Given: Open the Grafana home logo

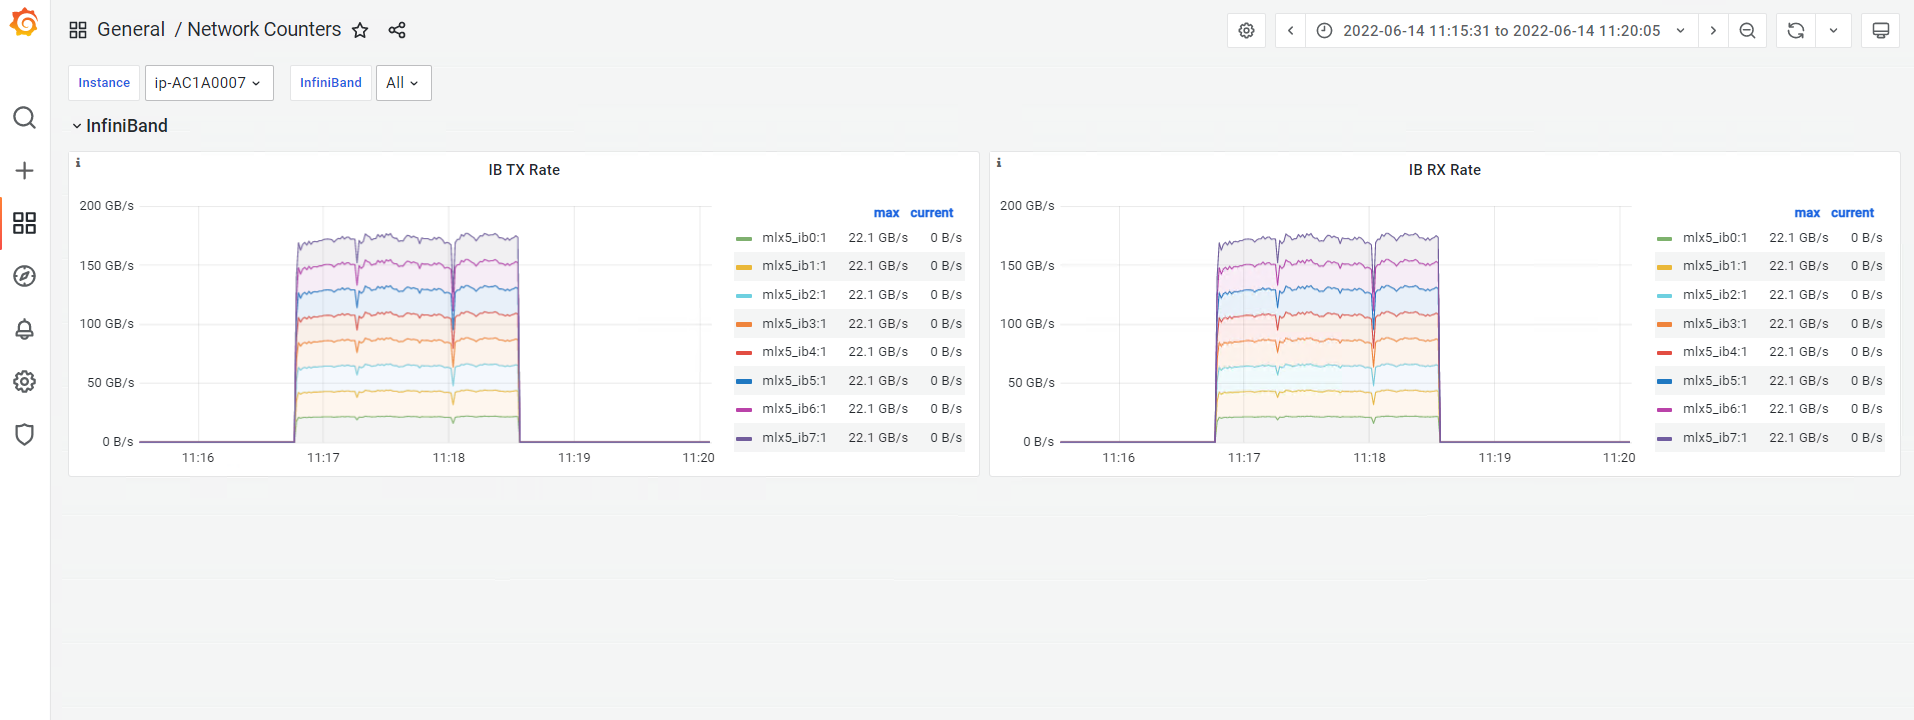Looking at the screenshot, I should tap(24, 22).
